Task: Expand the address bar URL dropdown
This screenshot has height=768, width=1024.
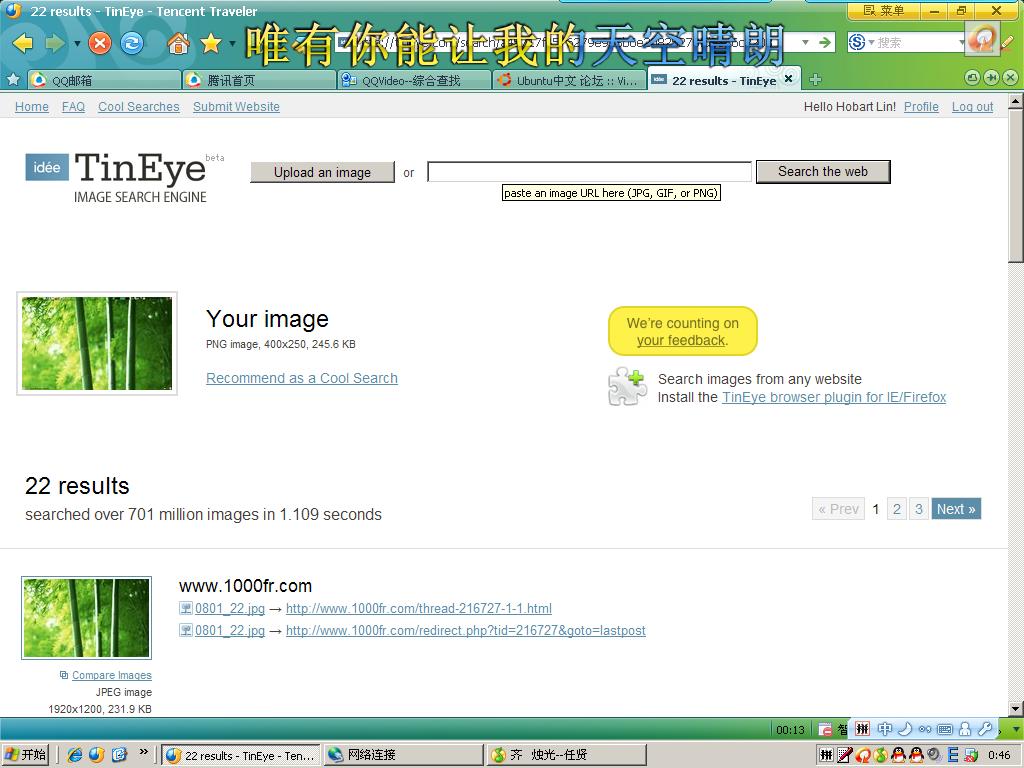Action: [x=806, y=42]
